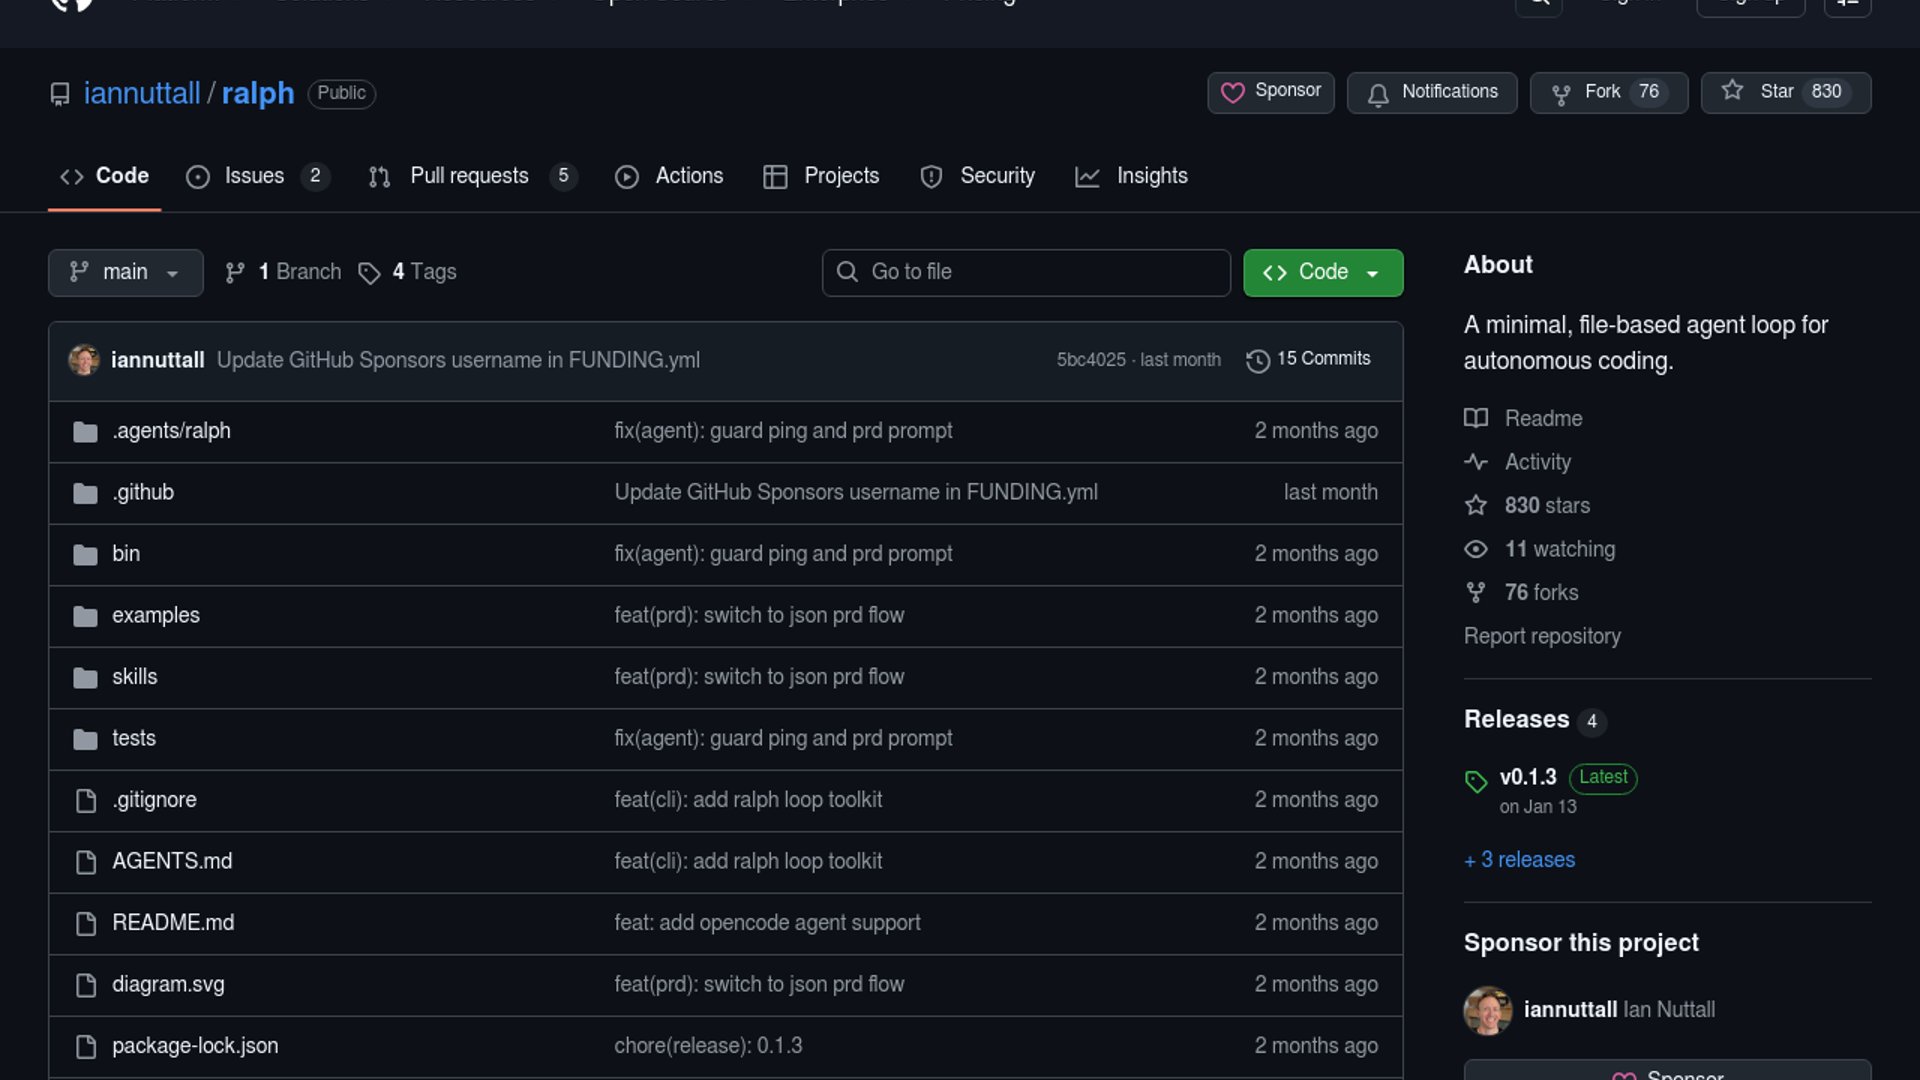Click the + 3 releases link

click(1519, 860)
